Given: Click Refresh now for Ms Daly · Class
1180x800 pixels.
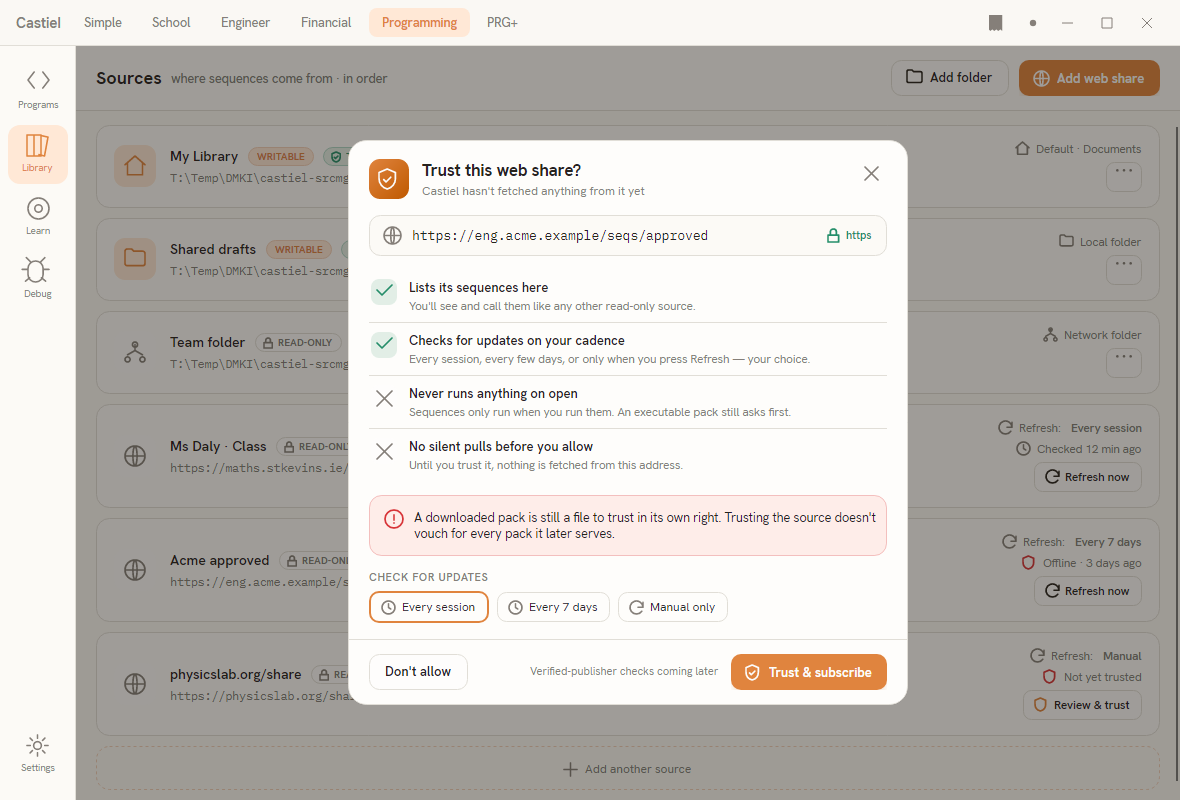Looking at the screenshot, I should pyautogui.click(x=1087, y=477).
